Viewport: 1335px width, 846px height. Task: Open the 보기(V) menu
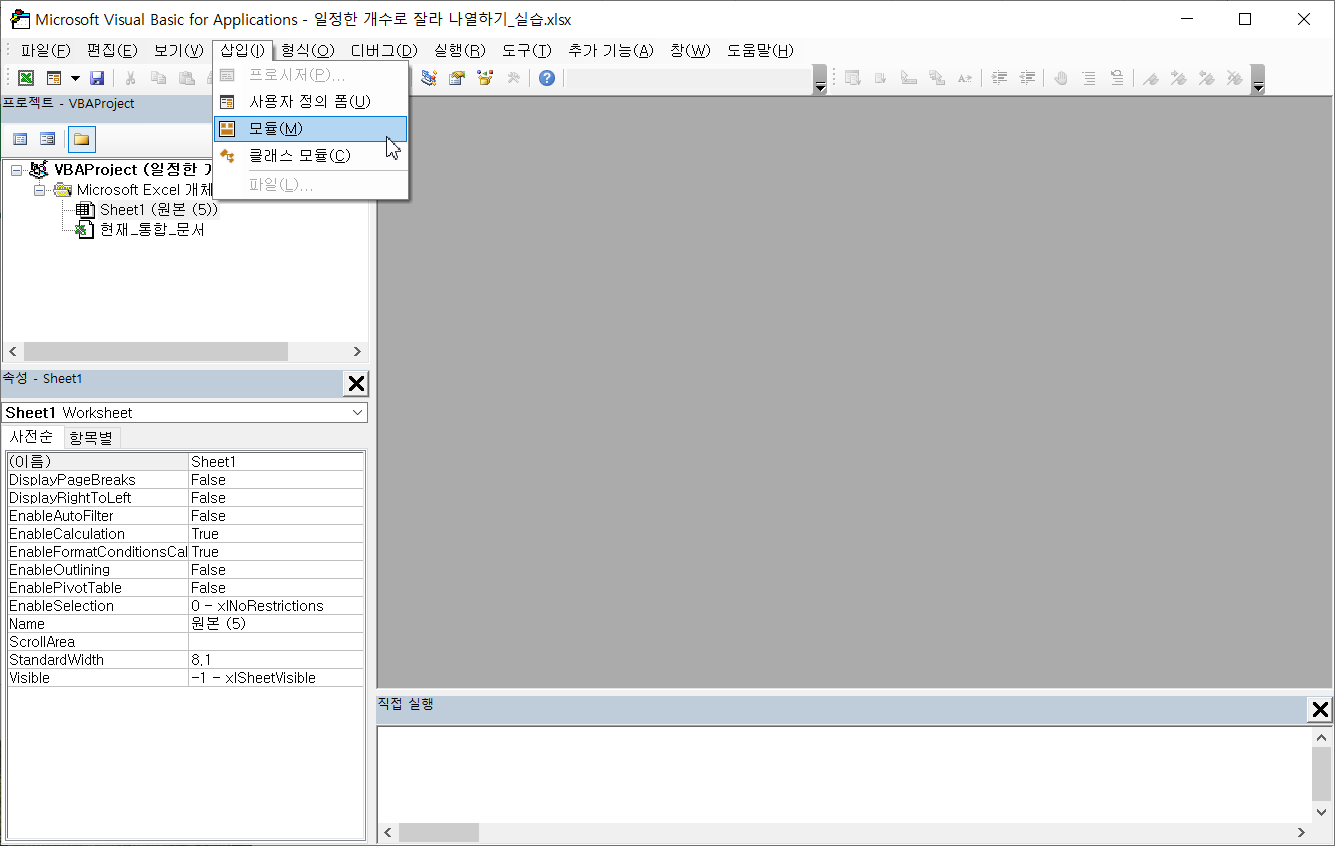[179, 50]
